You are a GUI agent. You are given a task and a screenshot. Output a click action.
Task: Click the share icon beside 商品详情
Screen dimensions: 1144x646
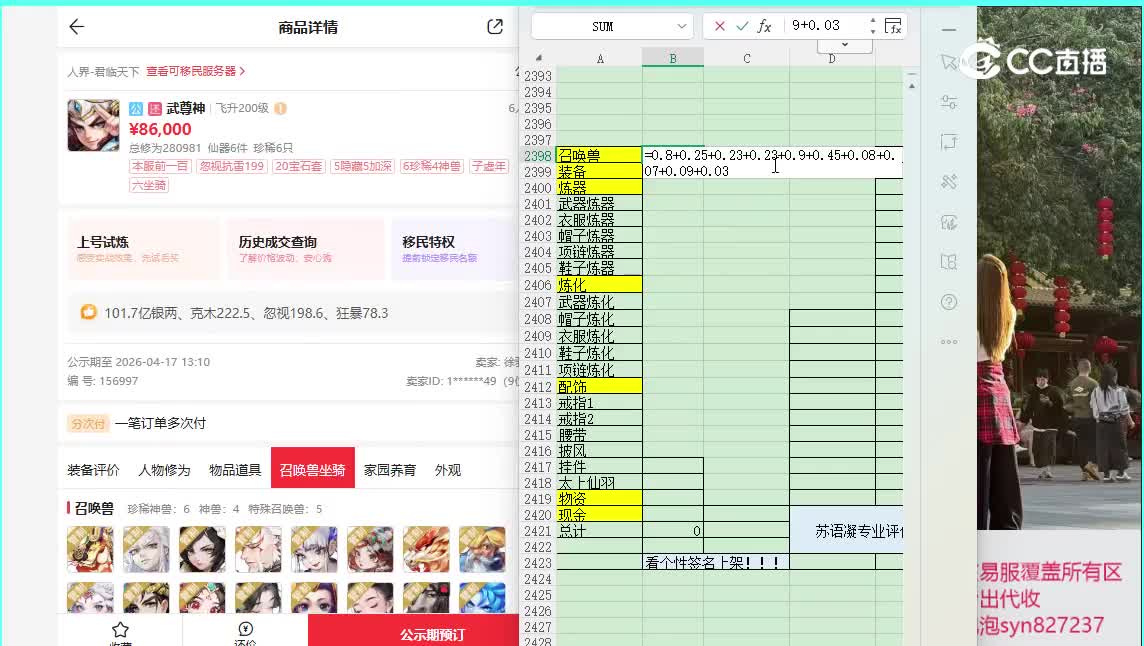click(x=495, y=27)
